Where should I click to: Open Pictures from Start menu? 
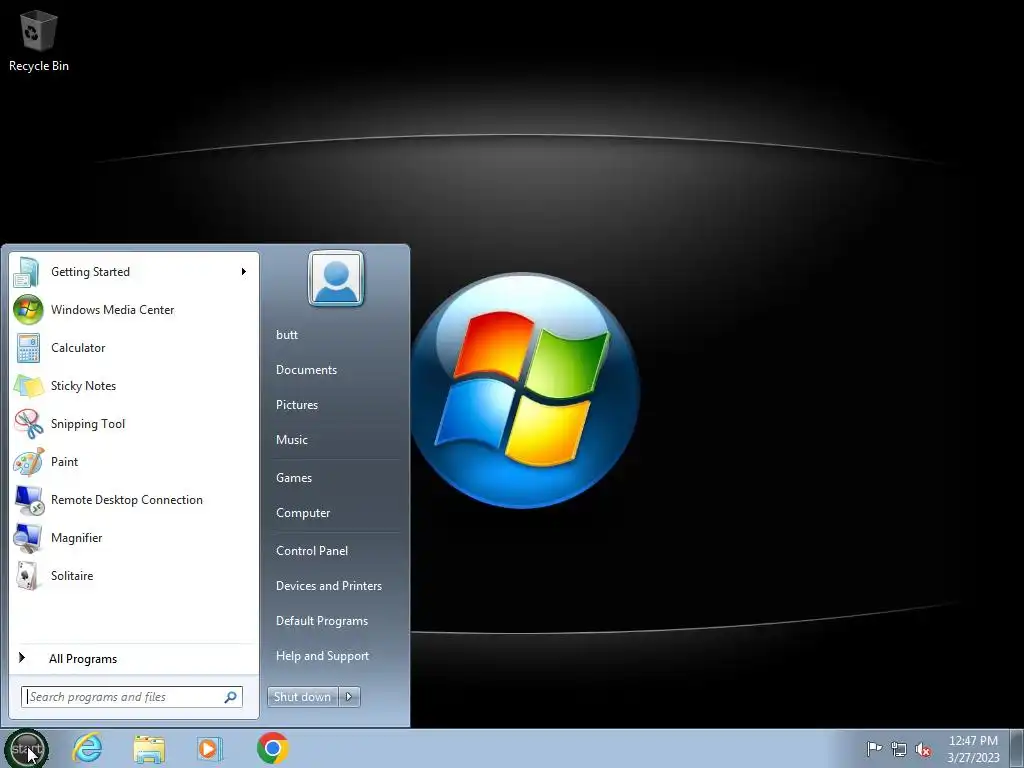click(297, 405)
